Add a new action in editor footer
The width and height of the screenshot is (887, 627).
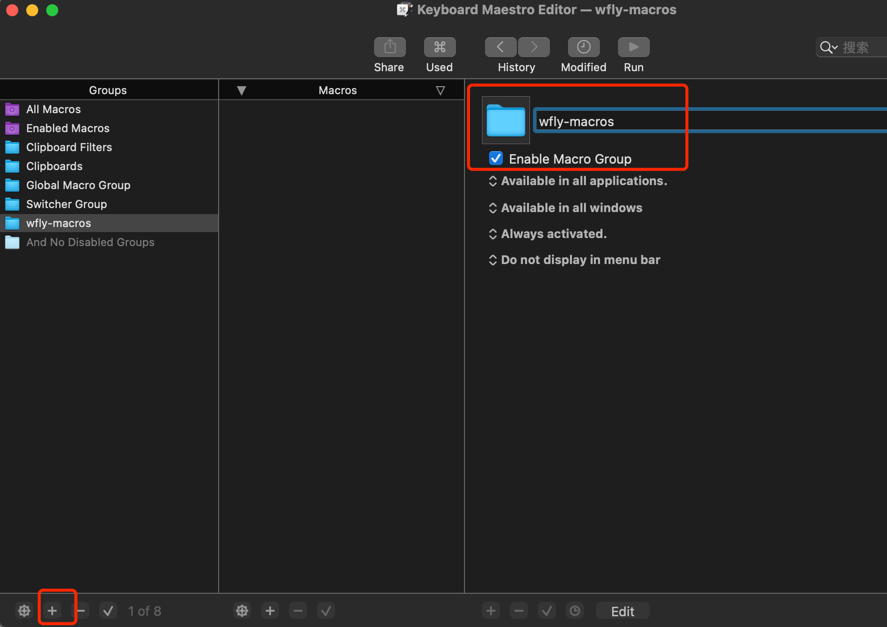click(491, 611)
